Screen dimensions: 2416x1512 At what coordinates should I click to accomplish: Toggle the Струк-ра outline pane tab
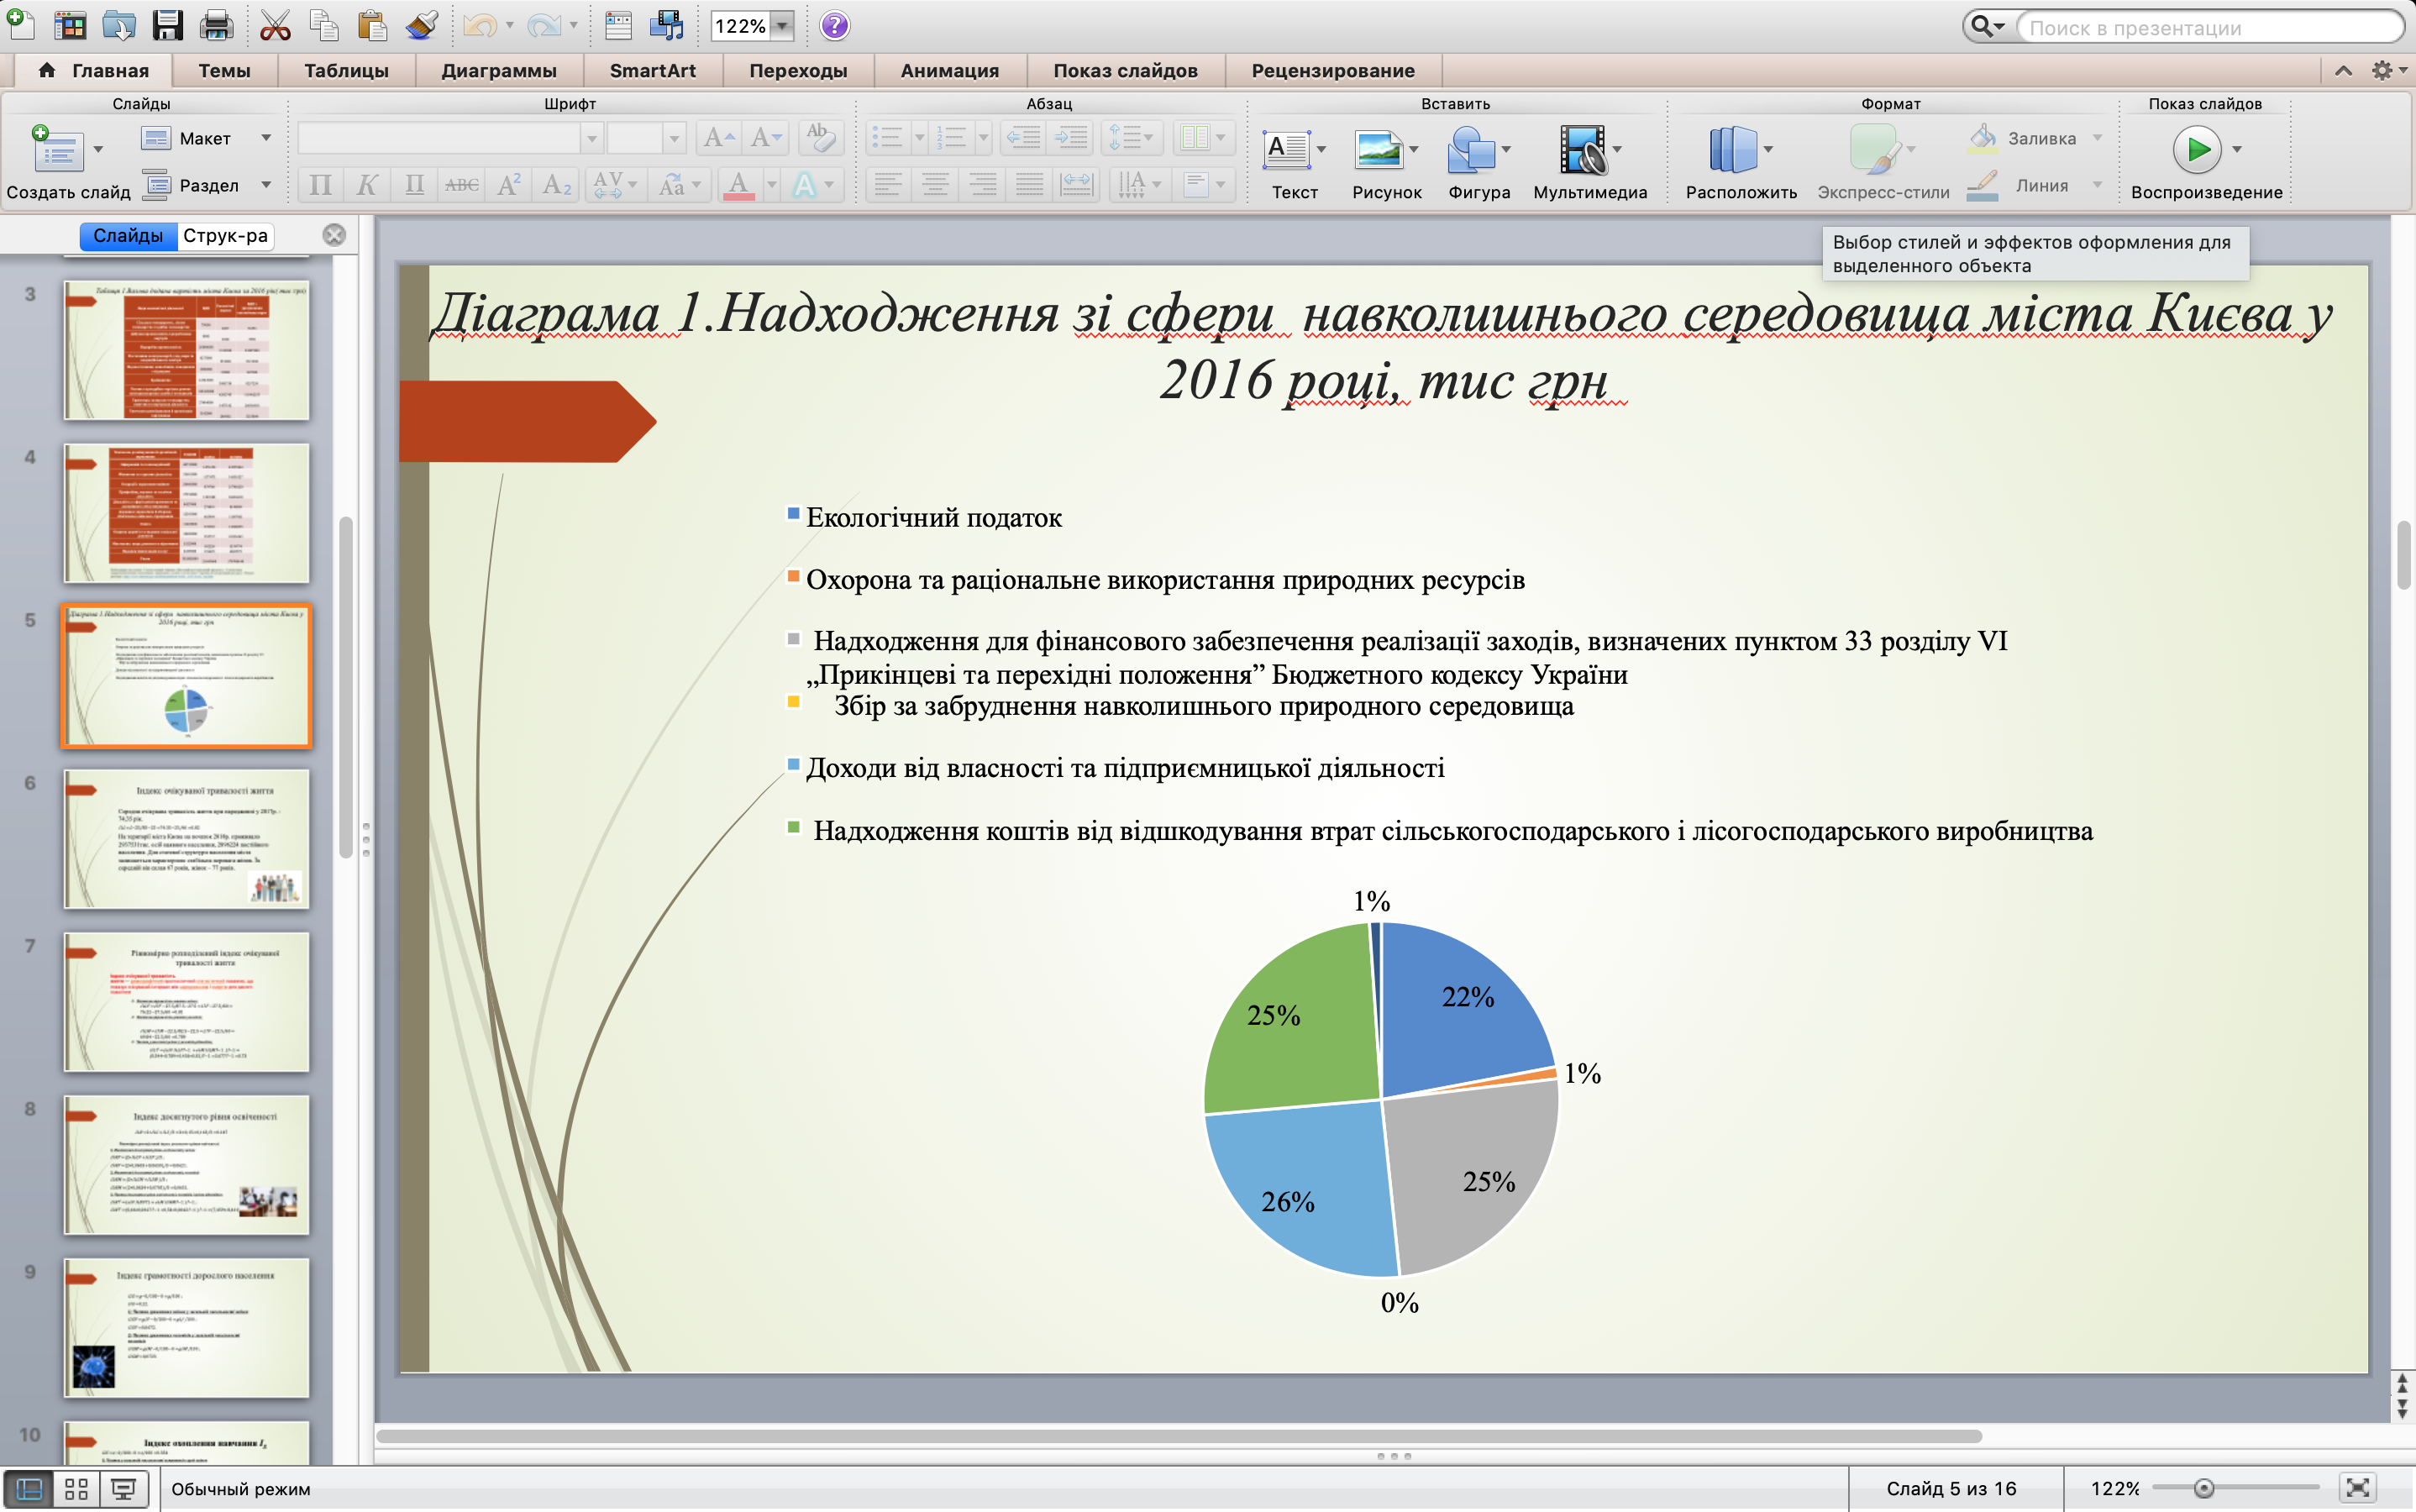[225, 236]
